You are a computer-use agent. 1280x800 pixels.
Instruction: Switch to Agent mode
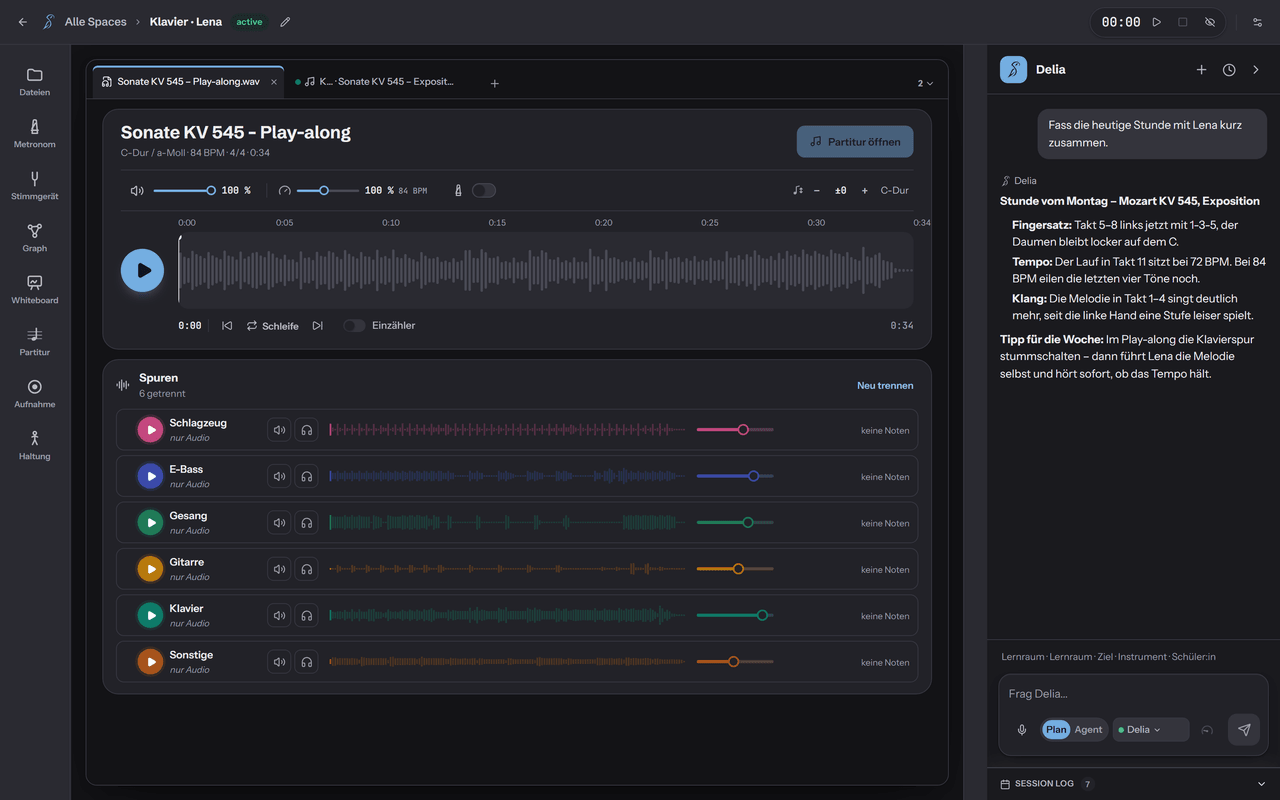tap(1088, 730)
